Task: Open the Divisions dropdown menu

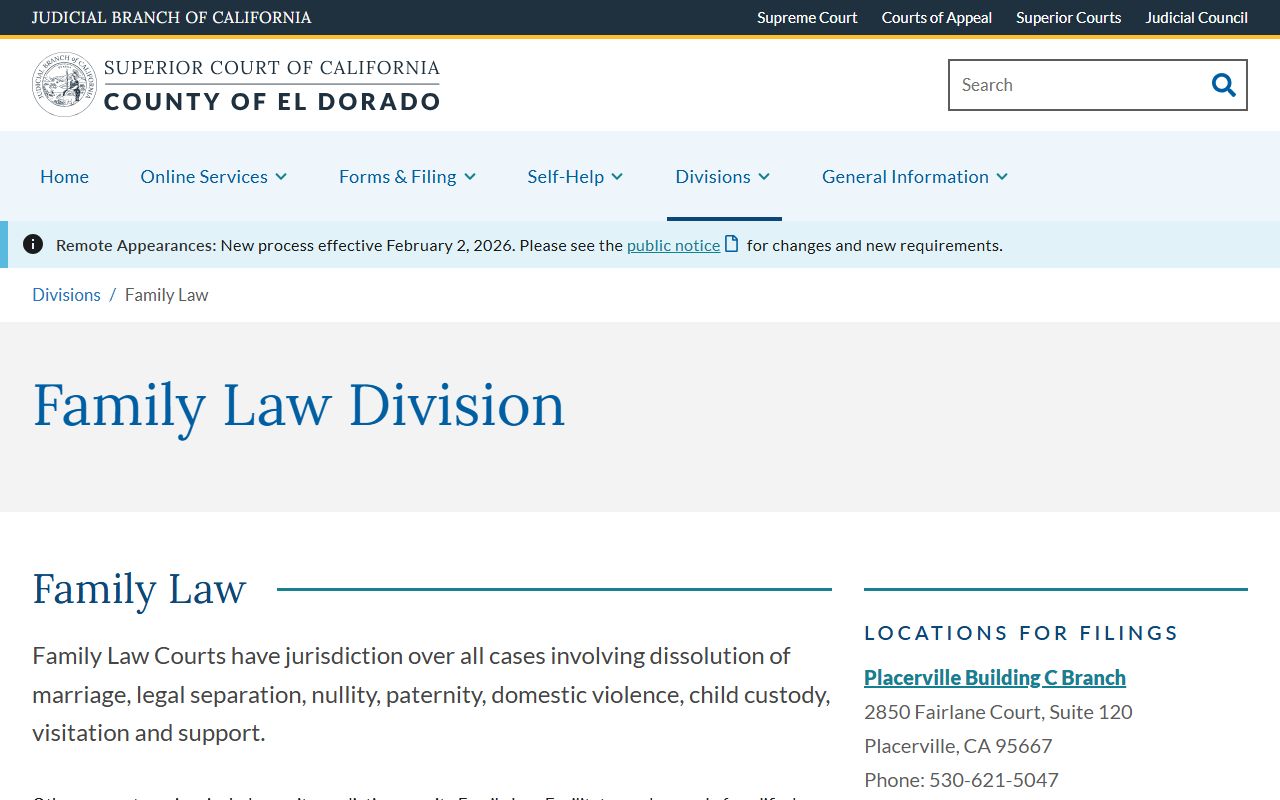Action: coord(723,176)
